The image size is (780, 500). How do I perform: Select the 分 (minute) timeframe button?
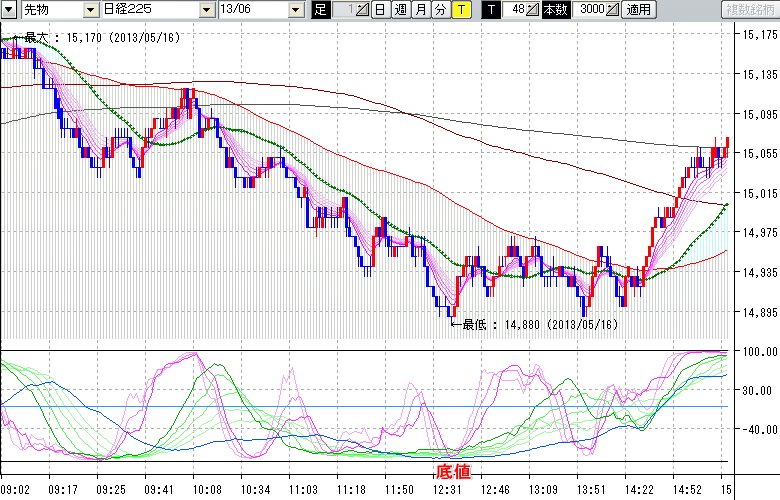(440, 10)
